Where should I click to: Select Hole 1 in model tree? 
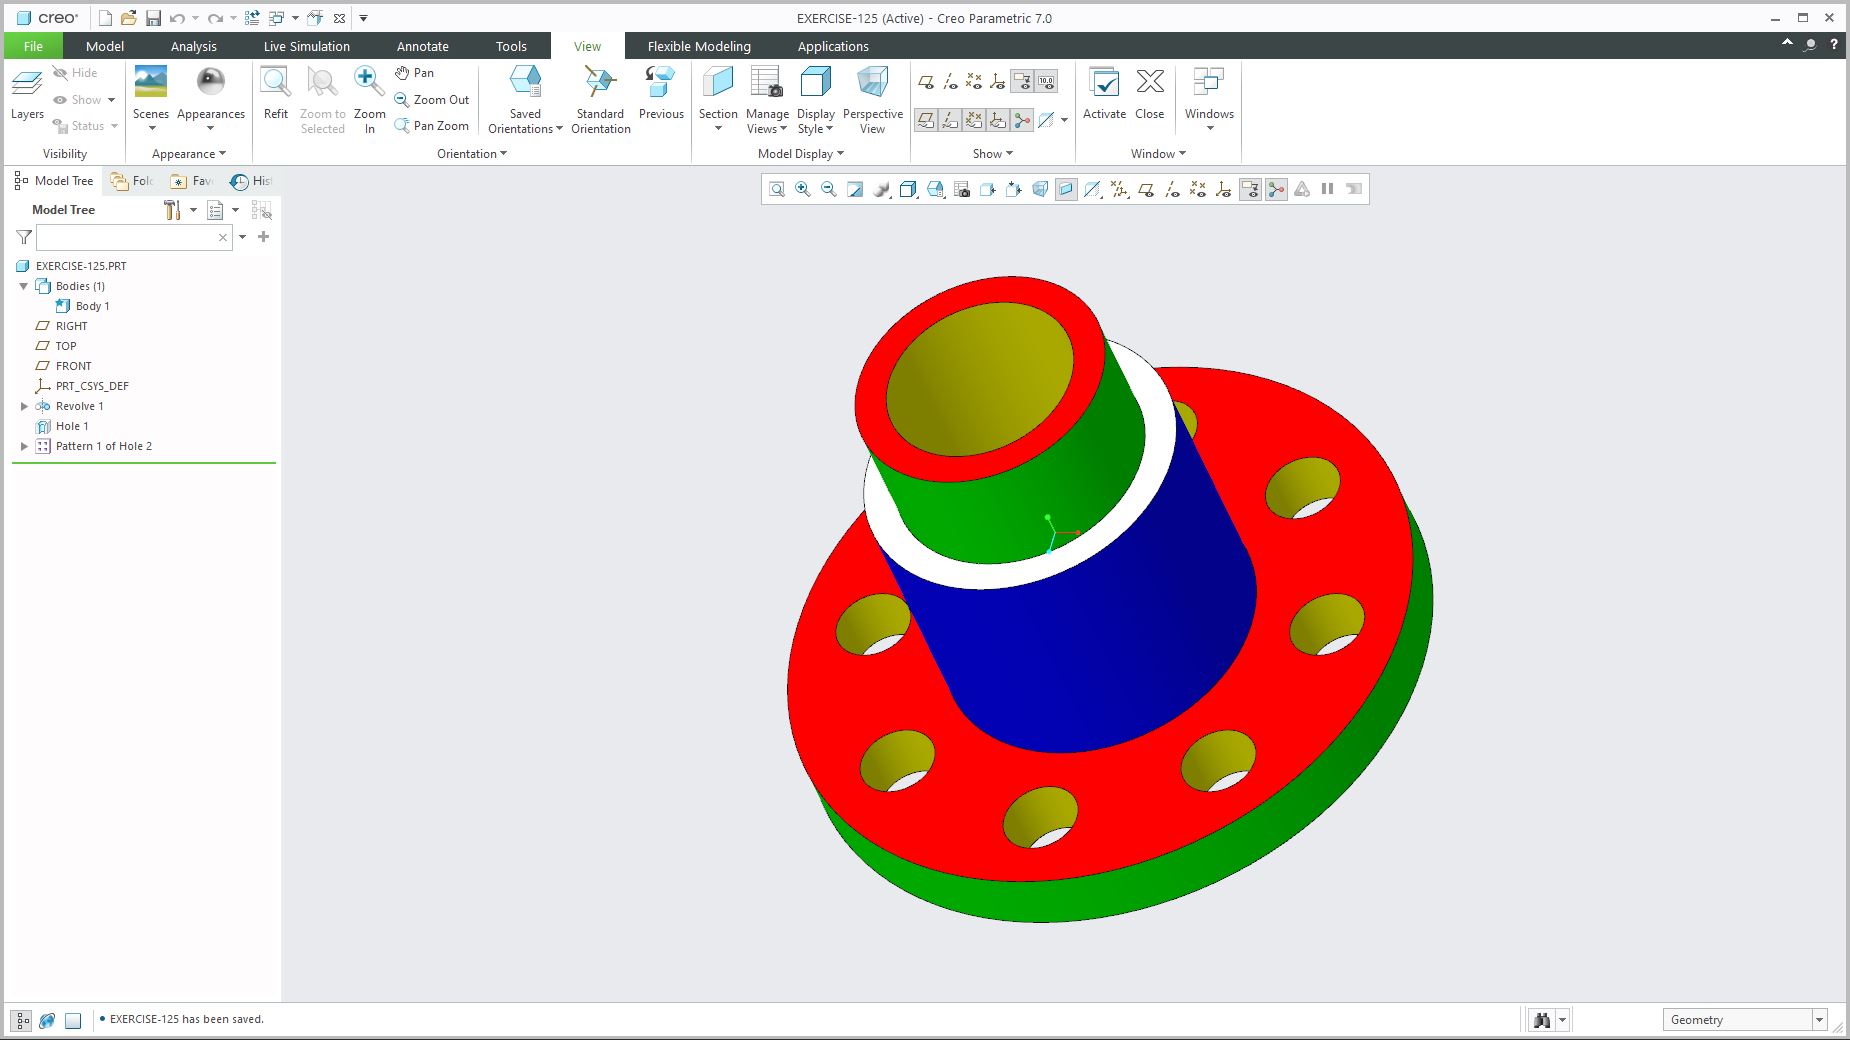[72, 426]
